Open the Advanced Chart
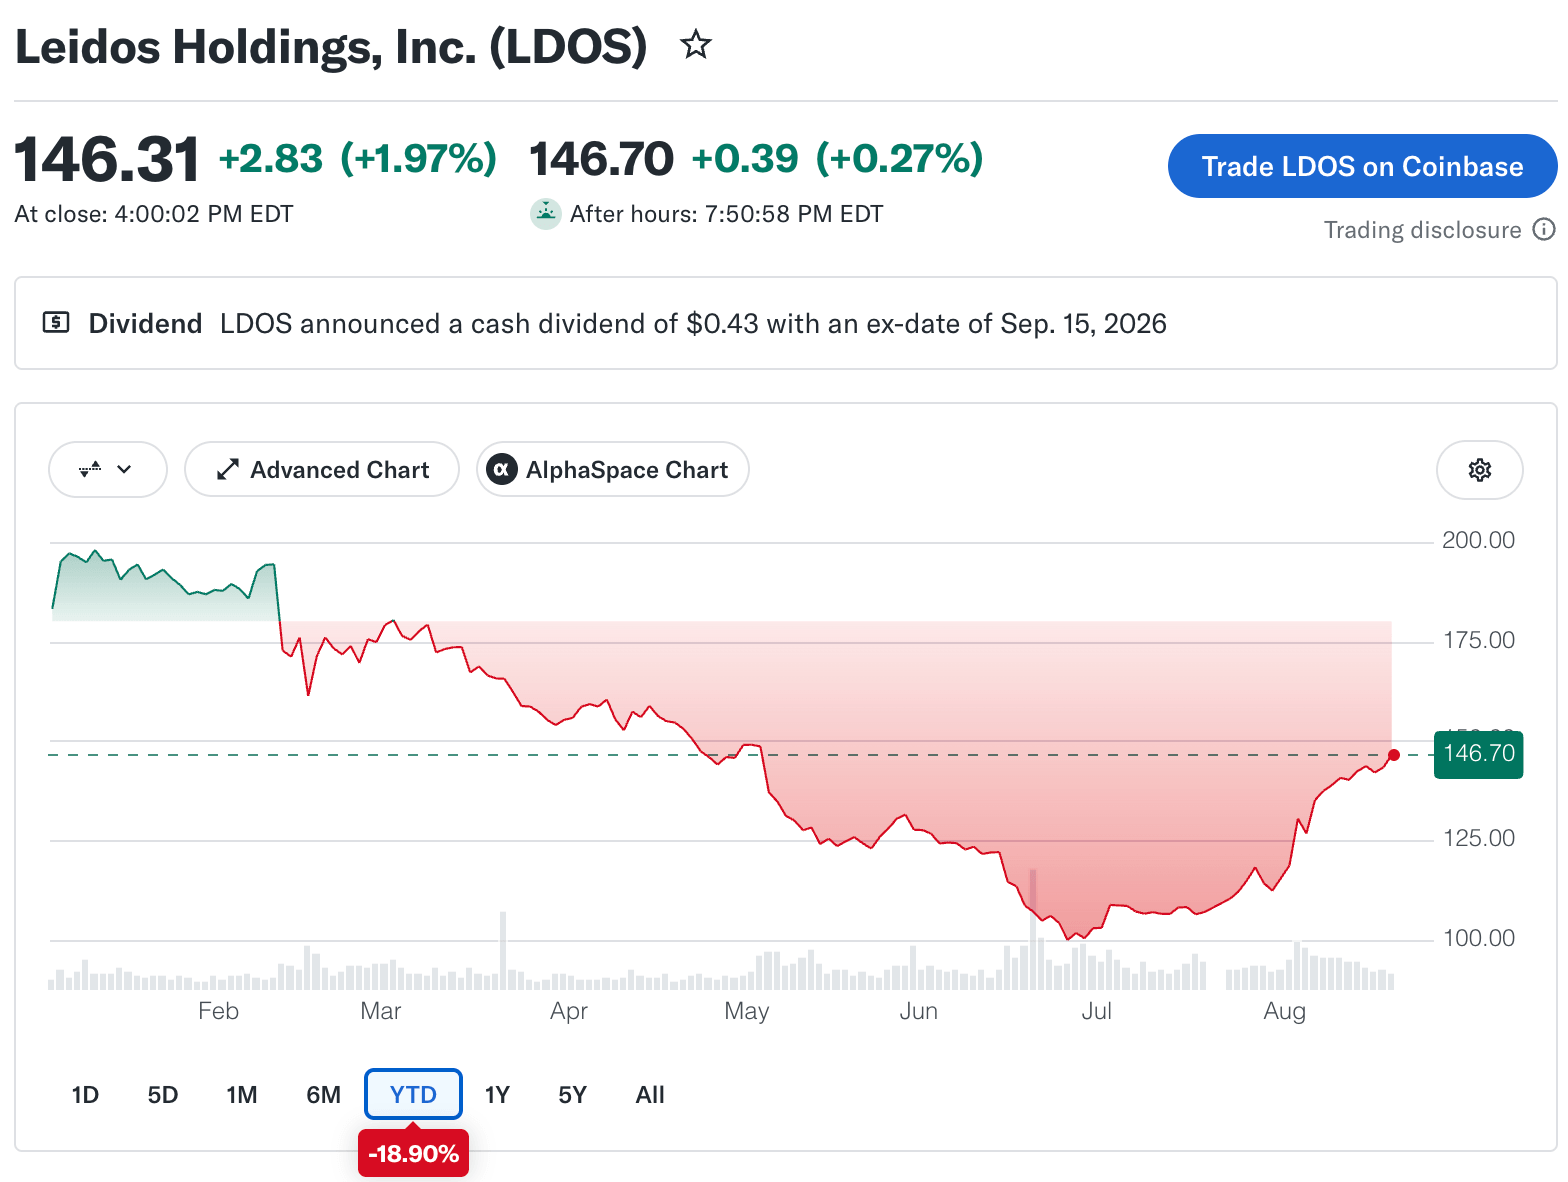This screenshot has height=1182, width=1568. pos(322,469)
